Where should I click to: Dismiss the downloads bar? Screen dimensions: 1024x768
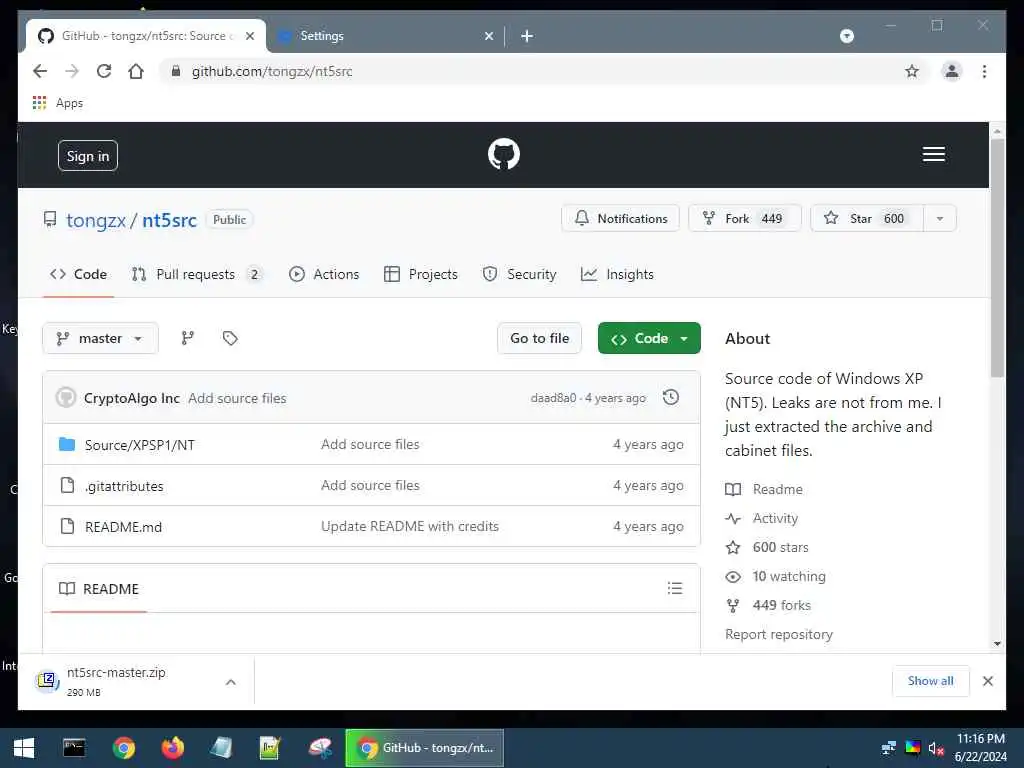point(987,681)
